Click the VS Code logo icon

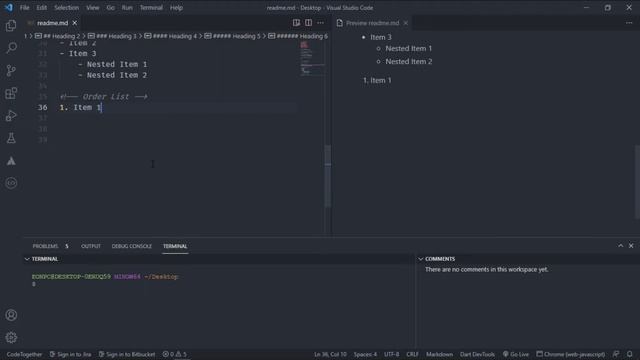pos(9,7)
